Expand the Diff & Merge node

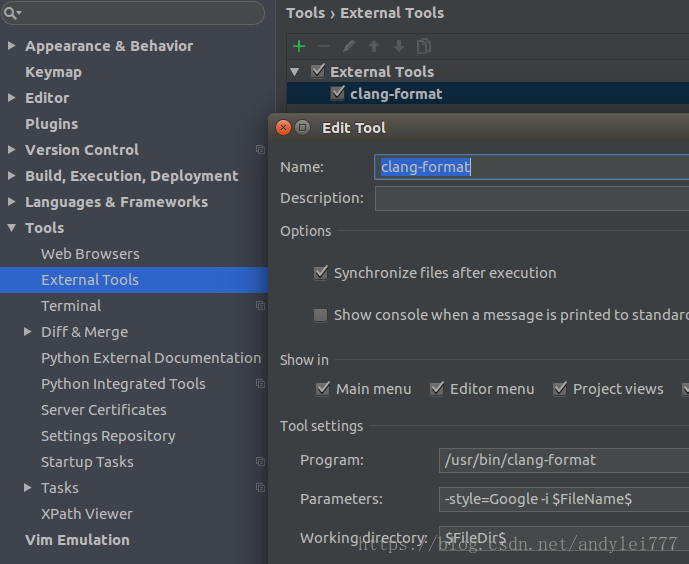27,332
